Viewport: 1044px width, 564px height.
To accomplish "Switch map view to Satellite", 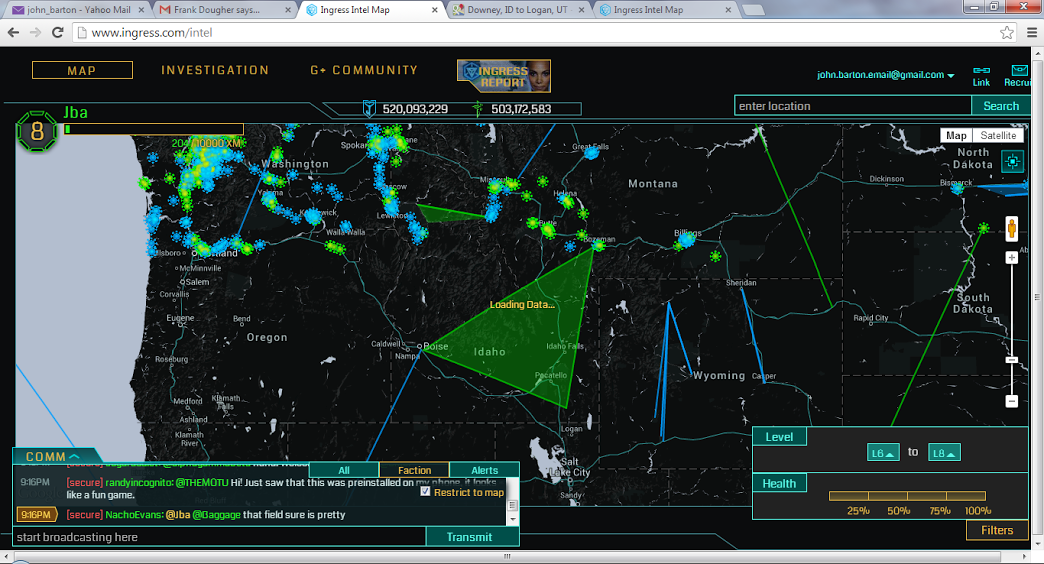I will click(997, 135).
